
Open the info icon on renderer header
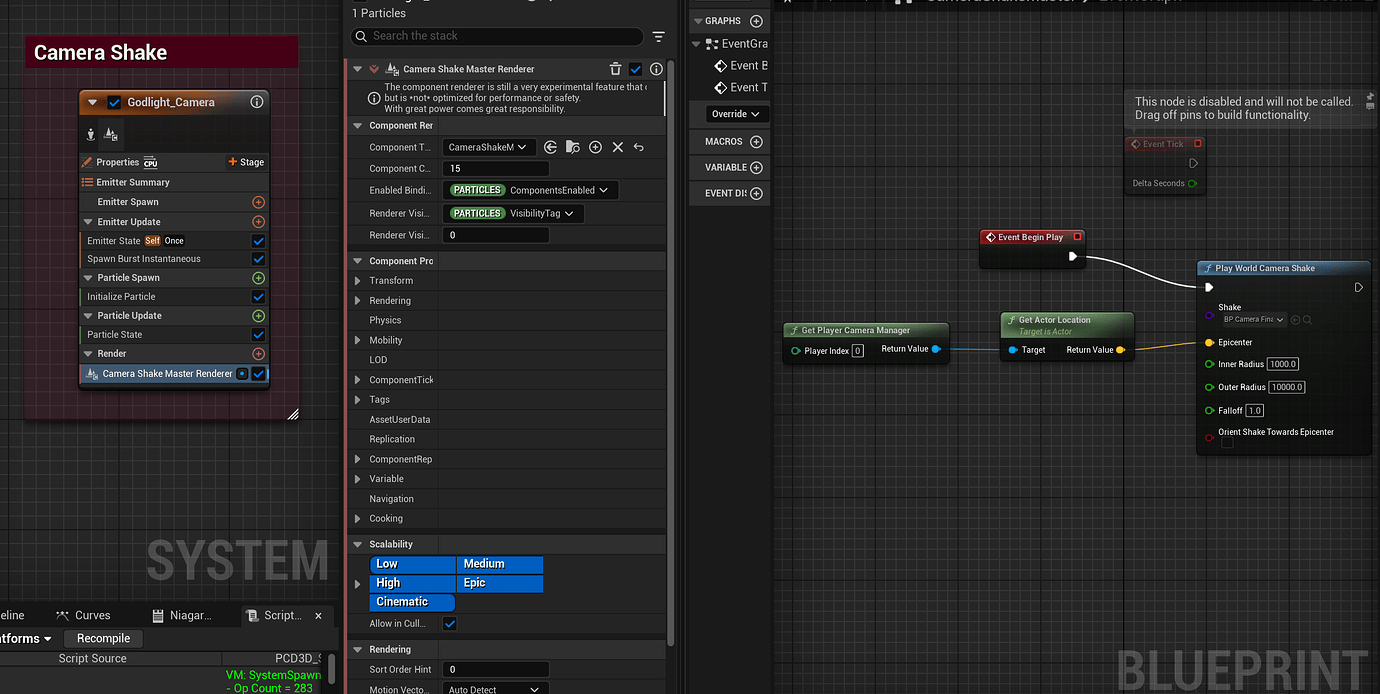click(x=656, y=69)
